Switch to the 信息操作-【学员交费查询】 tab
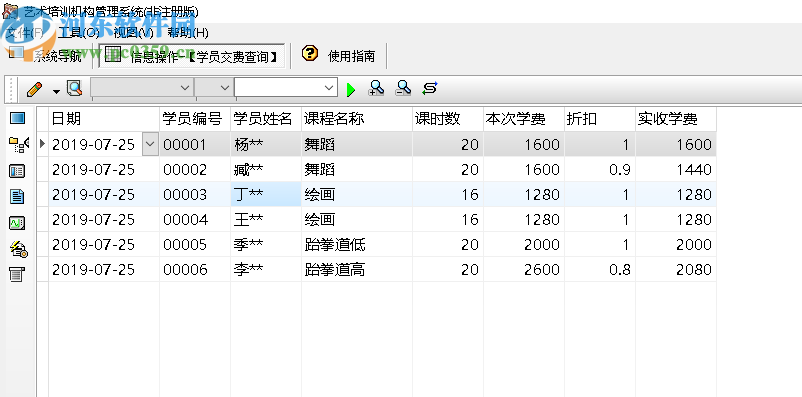 (192, 56)
